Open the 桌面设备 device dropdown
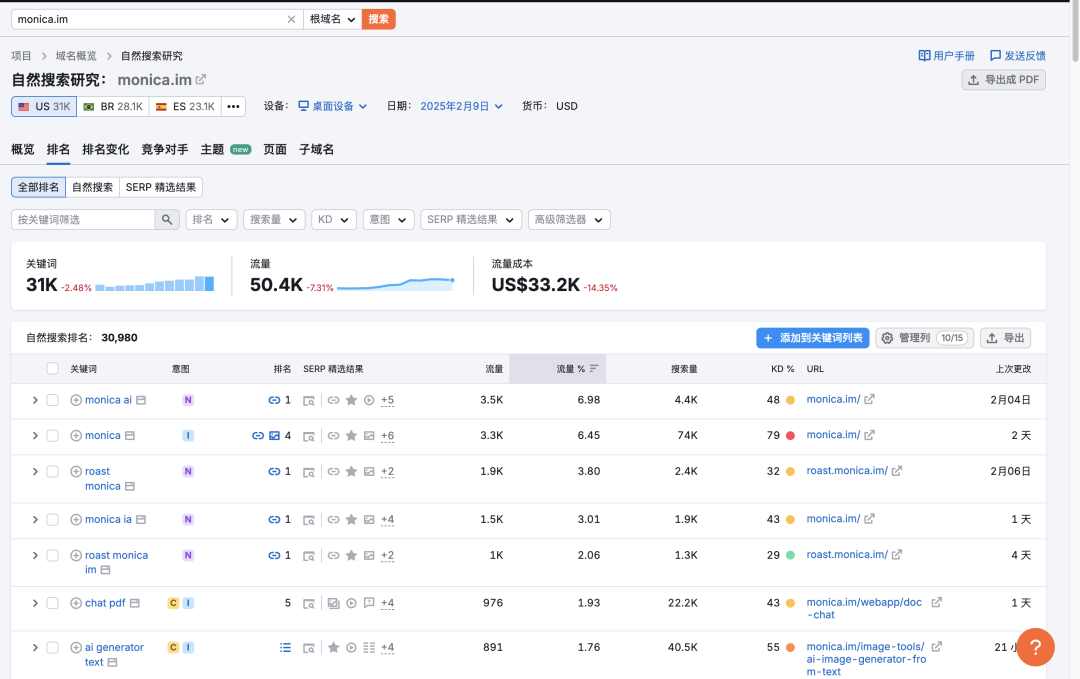The image size is (1080, 679). (x=333, y=106)
